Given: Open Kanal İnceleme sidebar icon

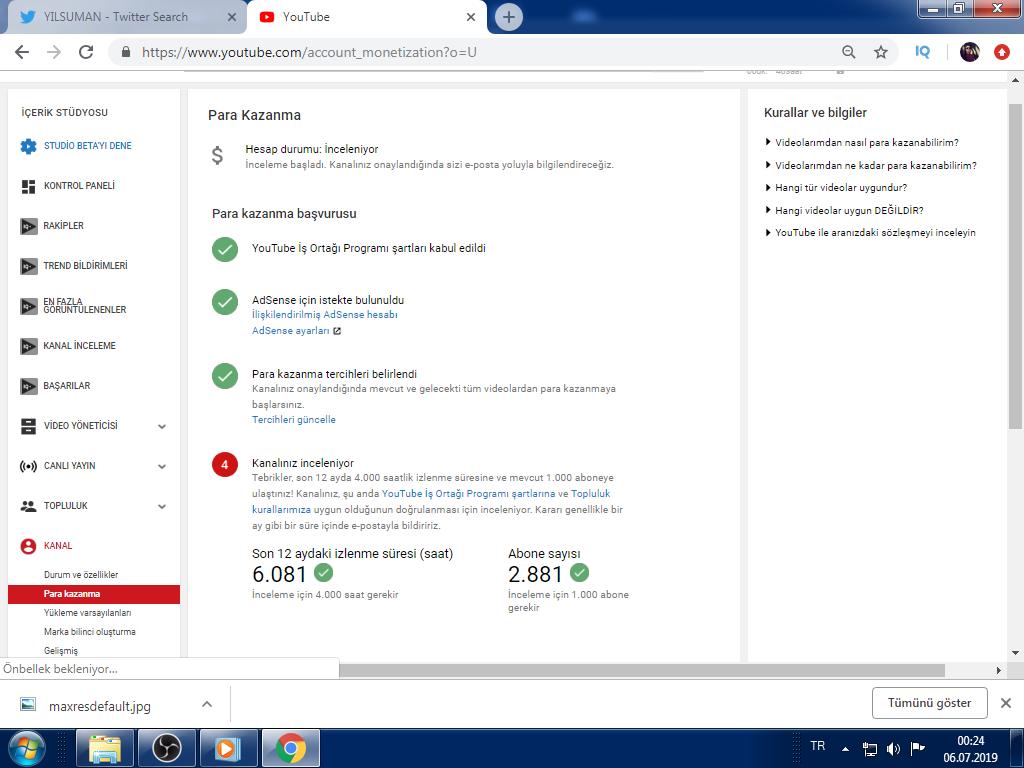Looking at the screenshot, I should [29, 346].
